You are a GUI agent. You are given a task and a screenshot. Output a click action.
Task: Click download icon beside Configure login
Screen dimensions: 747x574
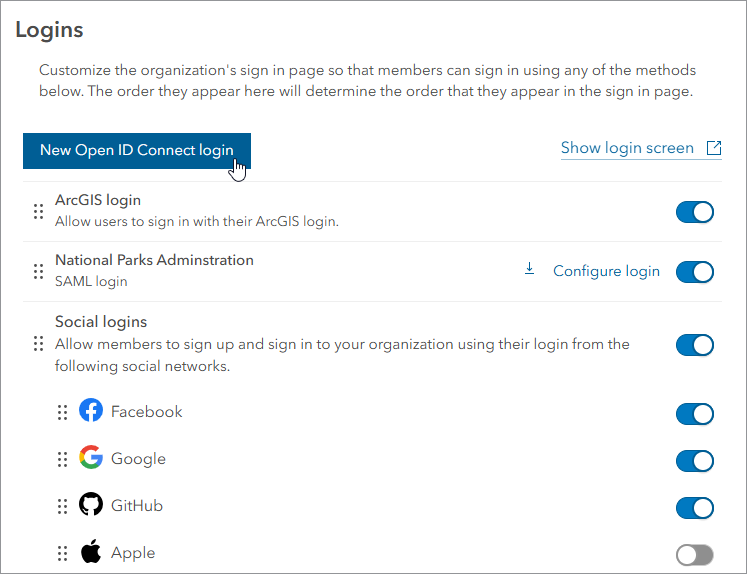530,270
